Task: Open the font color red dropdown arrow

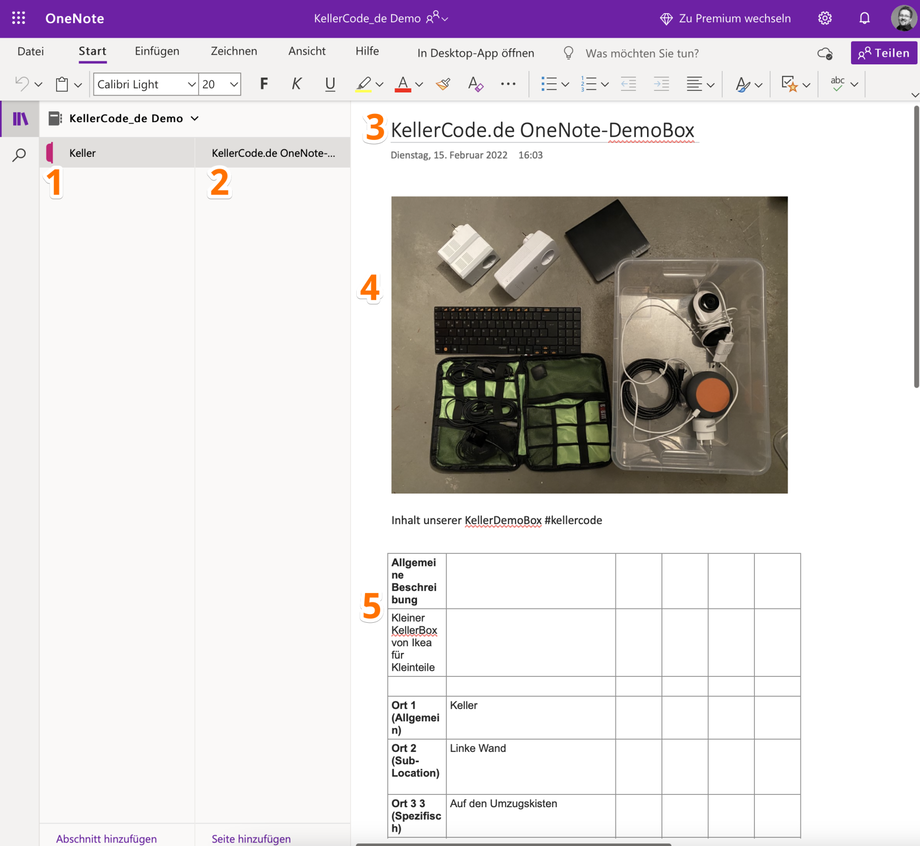Action: pos(419,85)
